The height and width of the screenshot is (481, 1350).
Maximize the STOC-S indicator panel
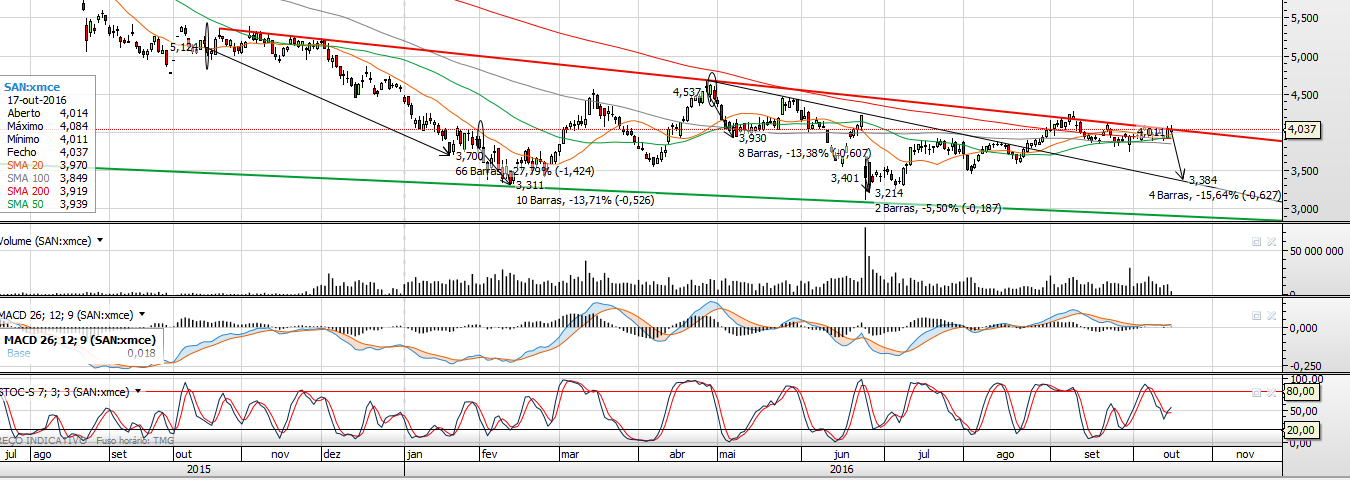(x=1257, y=393)
